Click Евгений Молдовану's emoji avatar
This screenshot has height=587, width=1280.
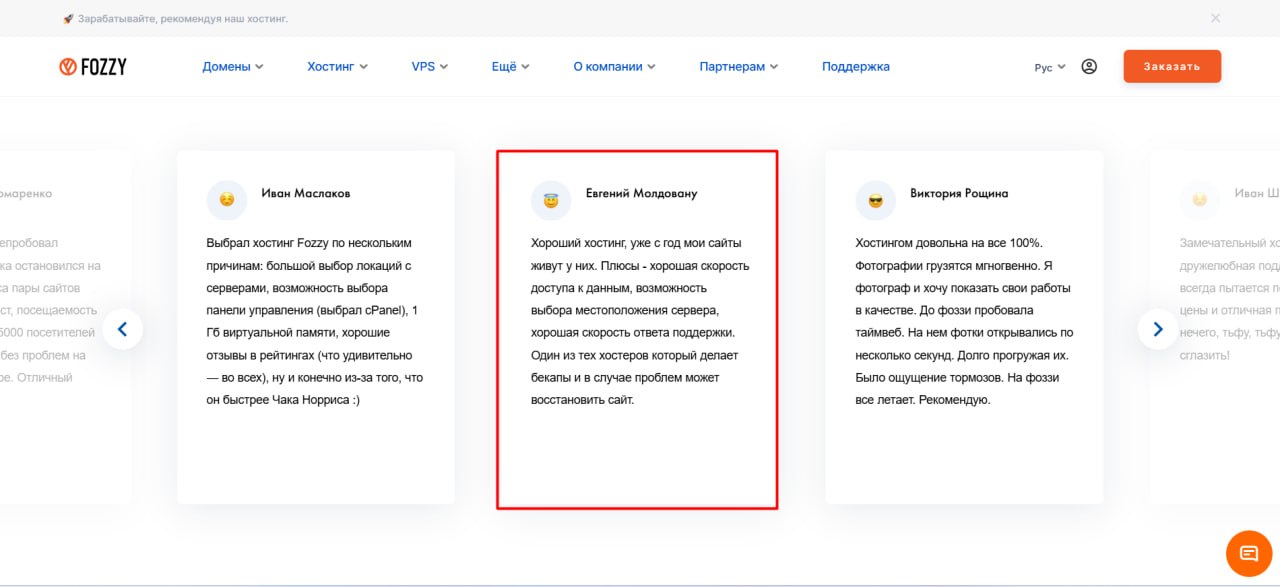(x=551, y=200)
